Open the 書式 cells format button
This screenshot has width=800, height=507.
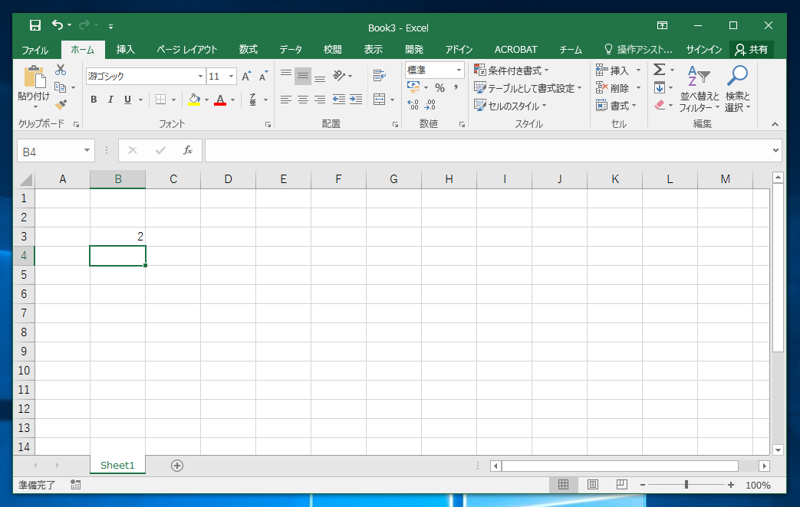click(616, 106)
